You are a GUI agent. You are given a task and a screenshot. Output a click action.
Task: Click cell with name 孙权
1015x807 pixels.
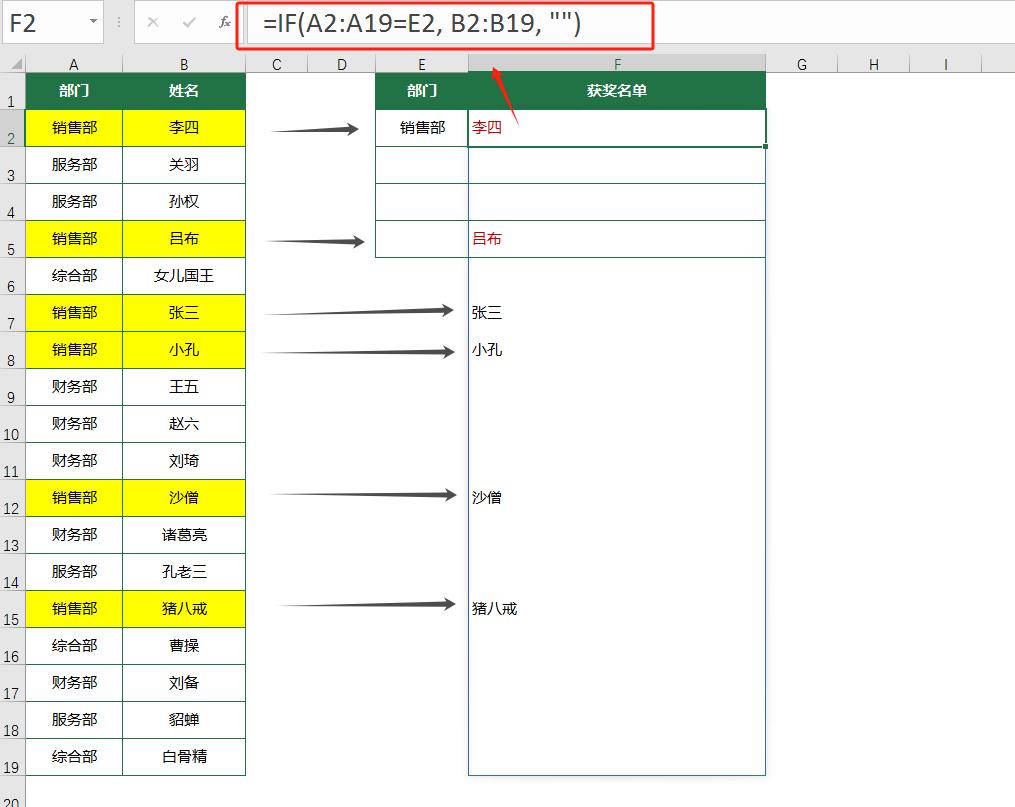[x=184, y=202]
